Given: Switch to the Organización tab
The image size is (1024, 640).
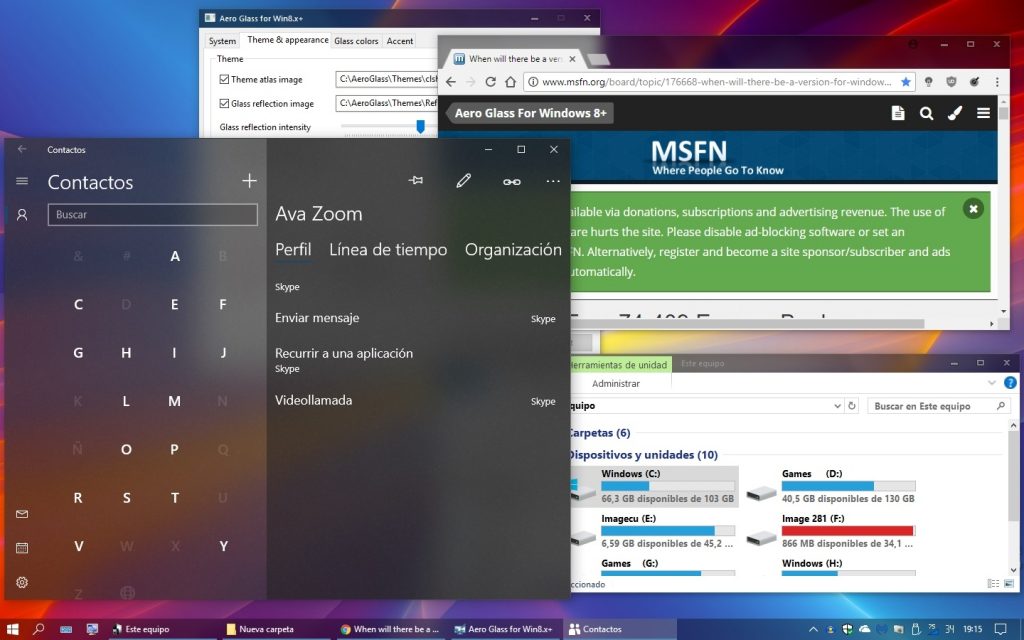Looking at the screenshot, I should pyautogui.click(x=513, y=249).
